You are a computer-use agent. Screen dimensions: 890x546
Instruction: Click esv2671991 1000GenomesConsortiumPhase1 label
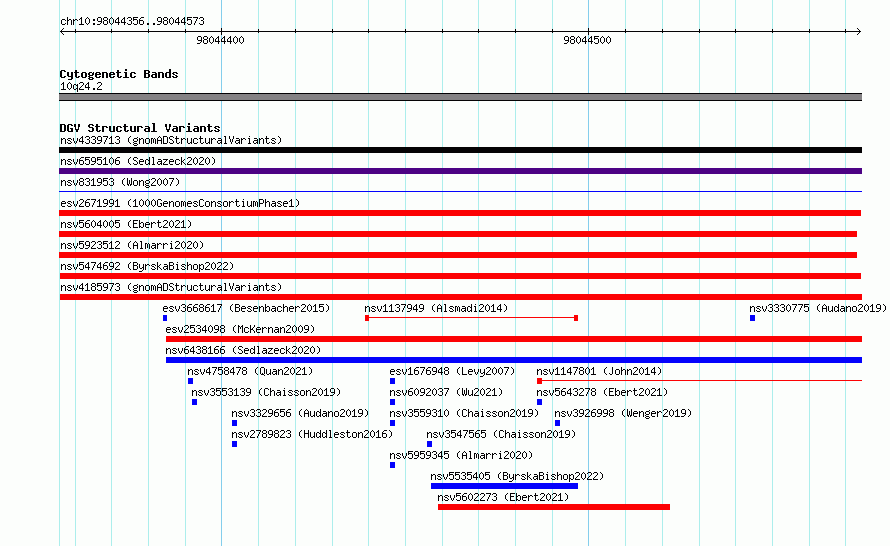pyautogui.click(x=180, y=203)
